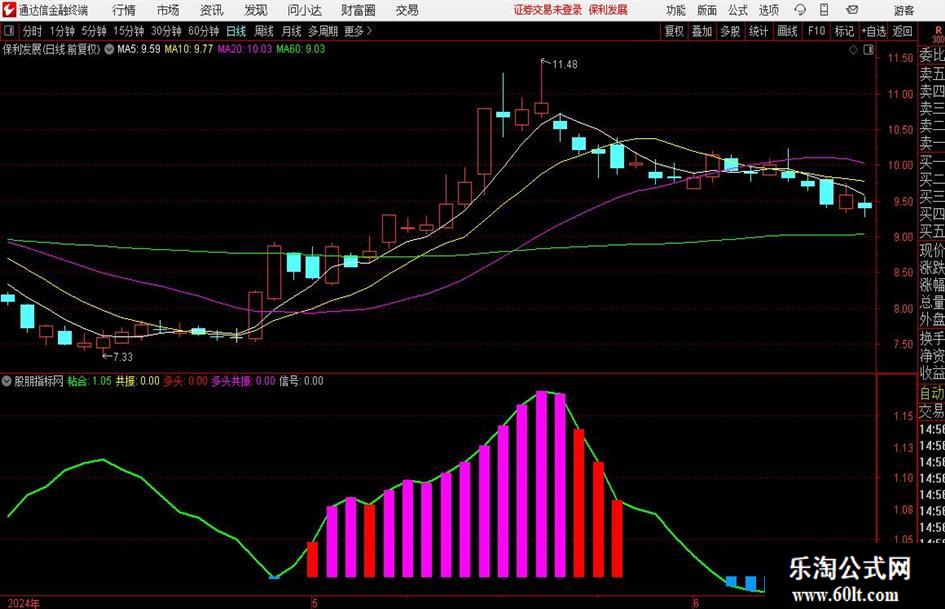945x609 pixels.
Task: Open the 功能 menu
Action: click(x=676, y=10)
